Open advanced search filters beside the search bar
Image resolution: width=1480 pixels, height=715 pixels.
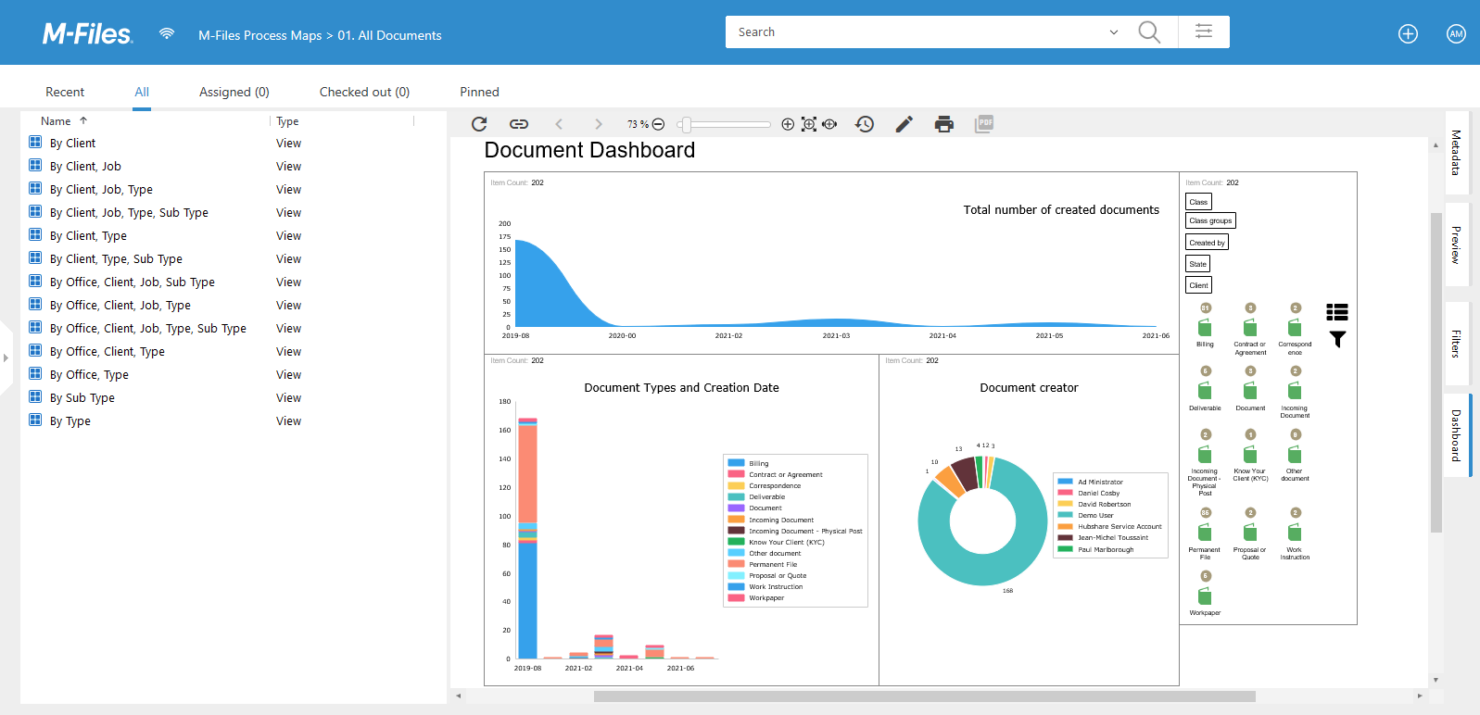click(x=1203, y=31)
